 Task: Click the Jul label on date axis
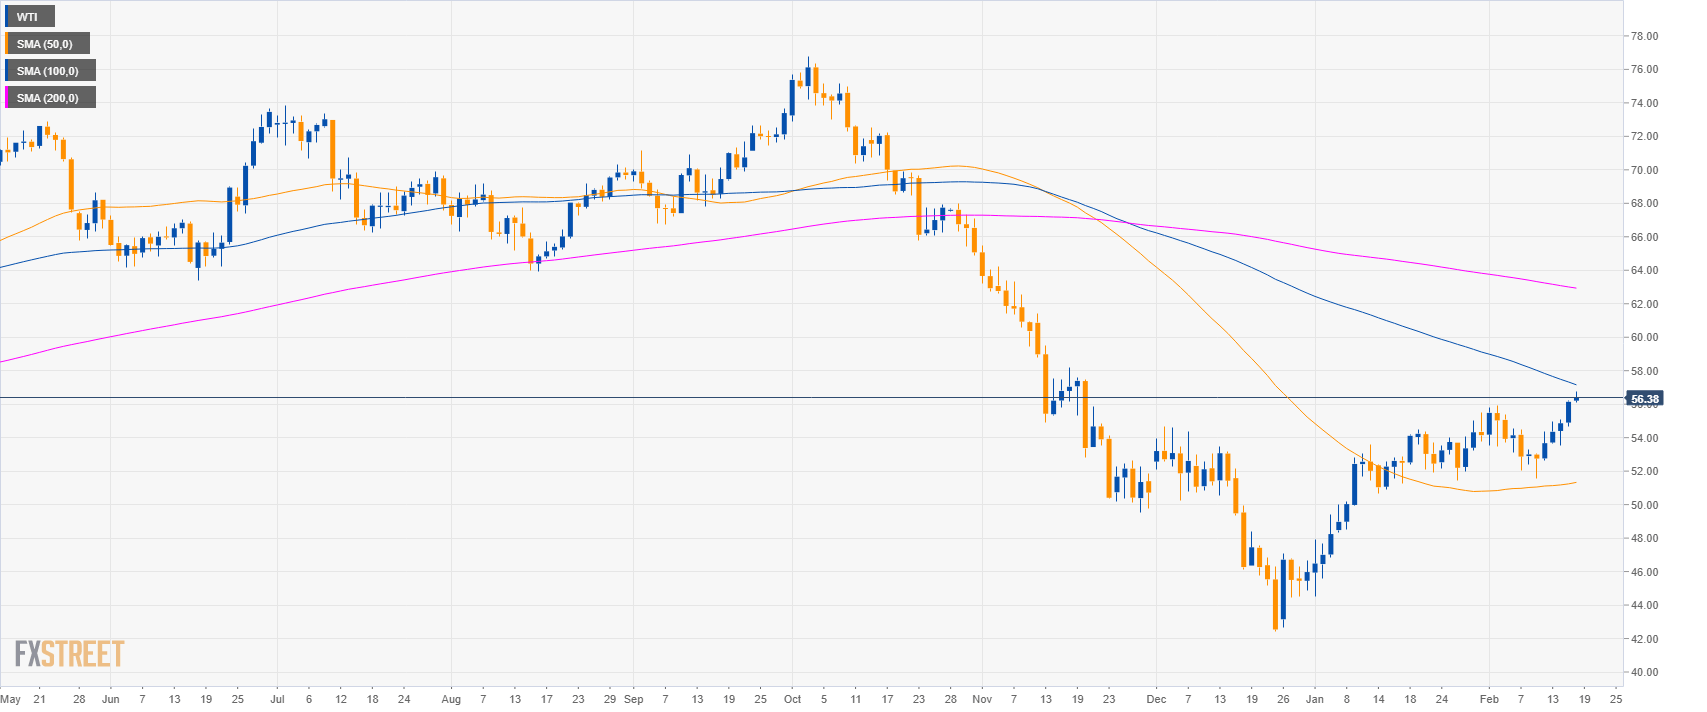click(x=277, y=699)
